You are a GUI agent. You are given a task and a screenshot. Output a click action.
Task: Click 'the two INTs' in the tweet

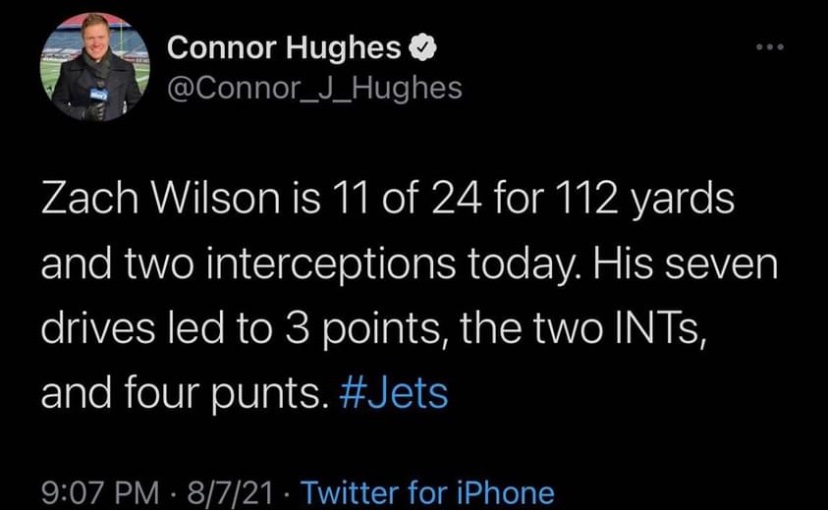579,327
